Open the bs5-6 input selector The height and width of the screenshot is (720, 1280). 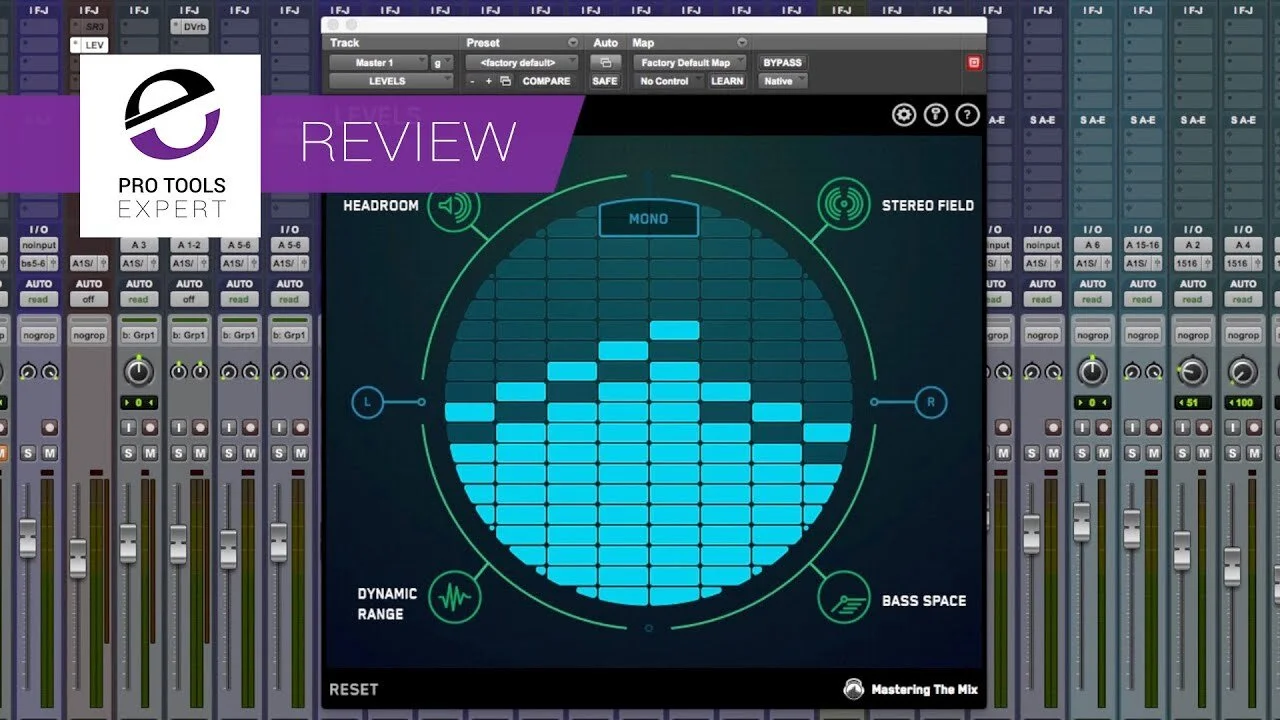[38, 263]
